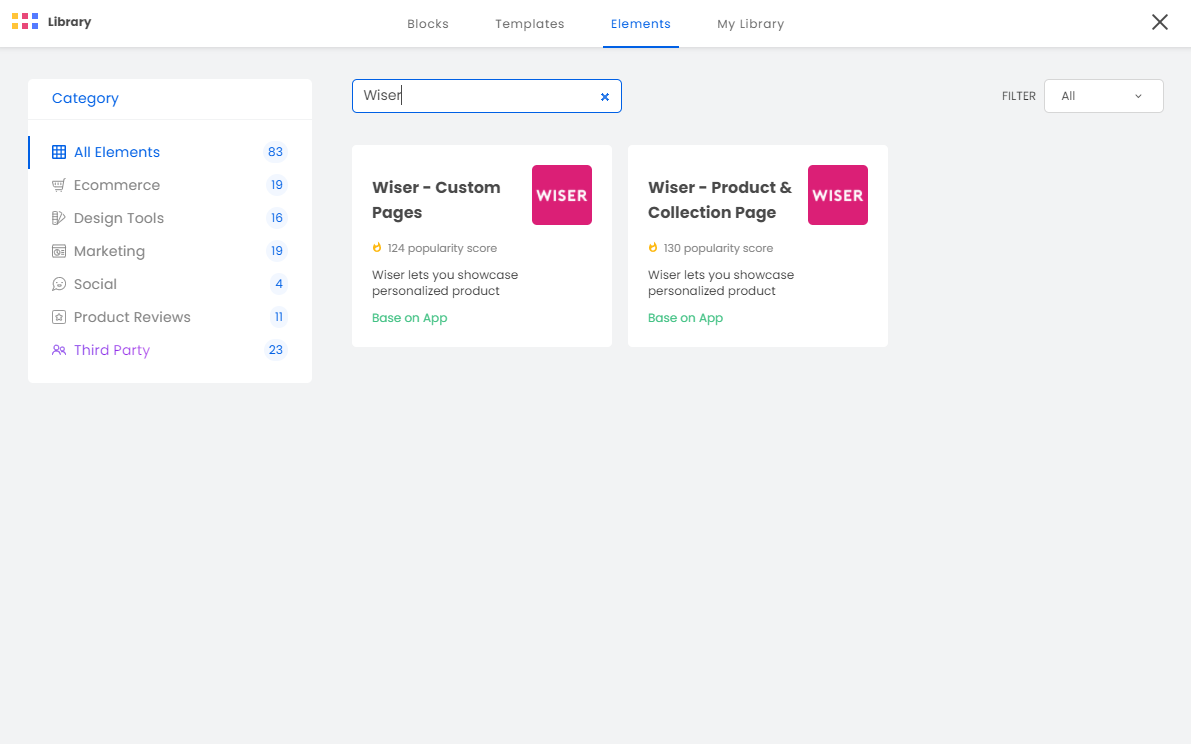This screenshot has width=1191, height=744.
Task: Select the Design Tools category
Action: tap(170, 218)
